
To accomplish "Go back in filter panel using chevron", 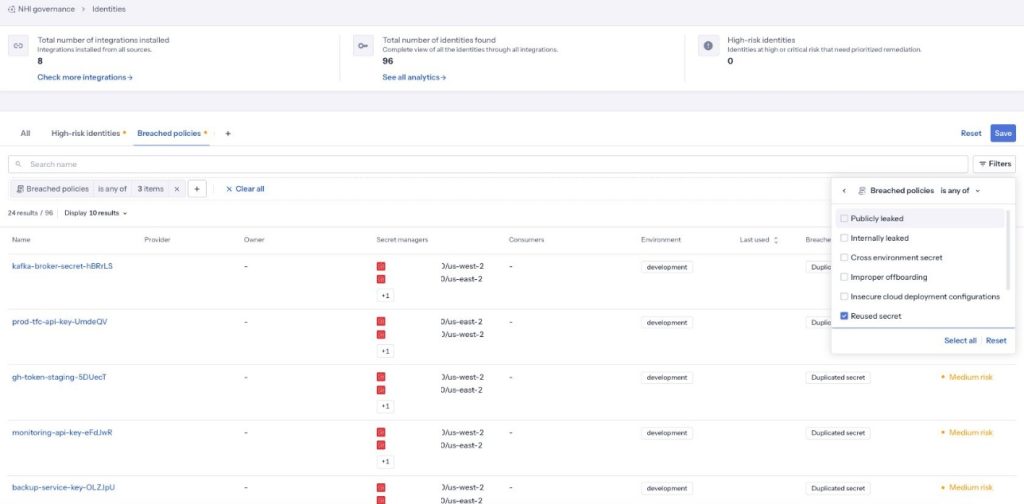I will tap(844, 191).
